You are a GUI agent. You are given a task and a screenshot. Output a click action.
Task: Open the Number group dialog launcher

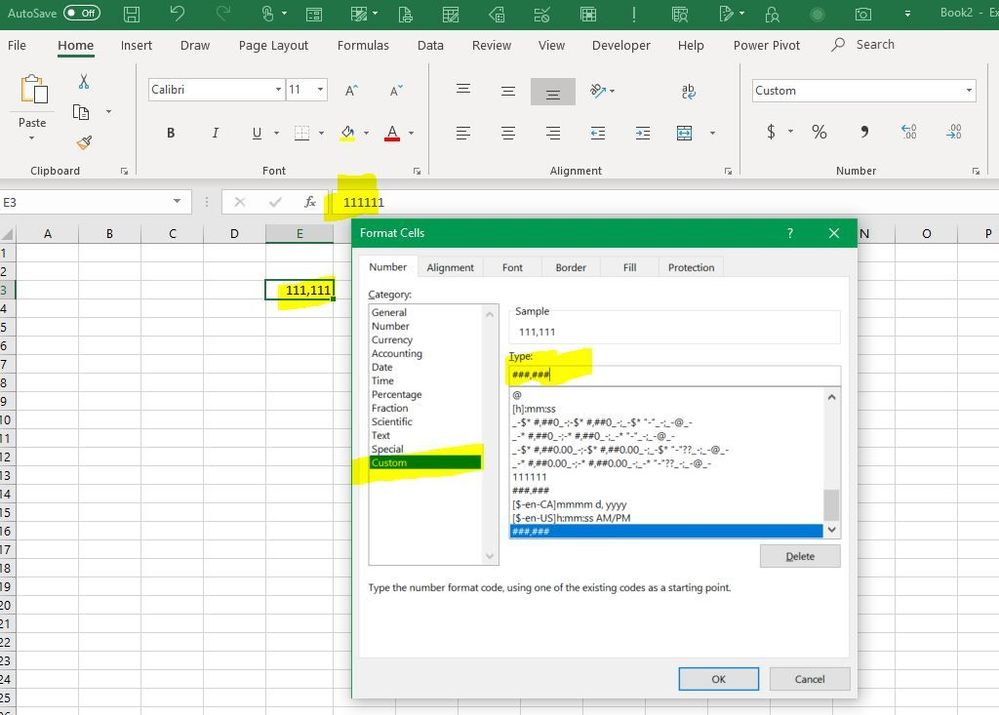(975, 171)
